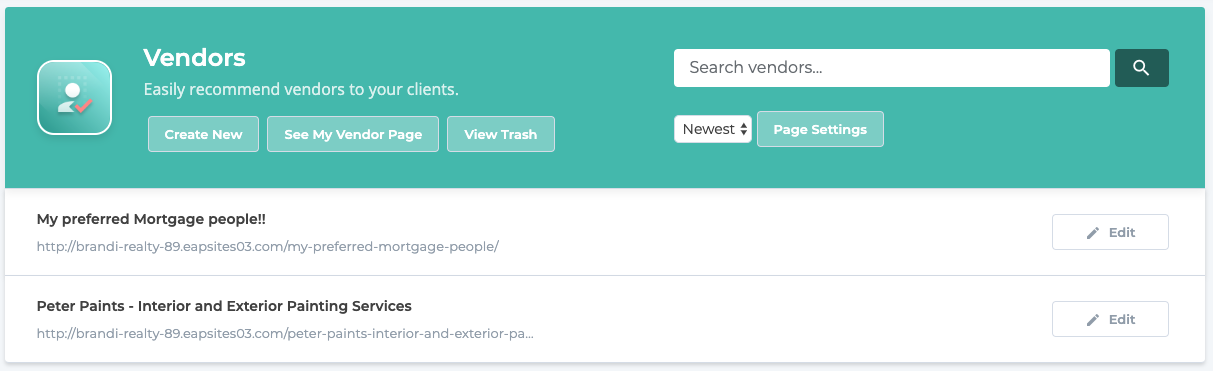Open Peter Paints - Interior and Exterior title
Screen dimensions: 1213x371
(224, 305)
